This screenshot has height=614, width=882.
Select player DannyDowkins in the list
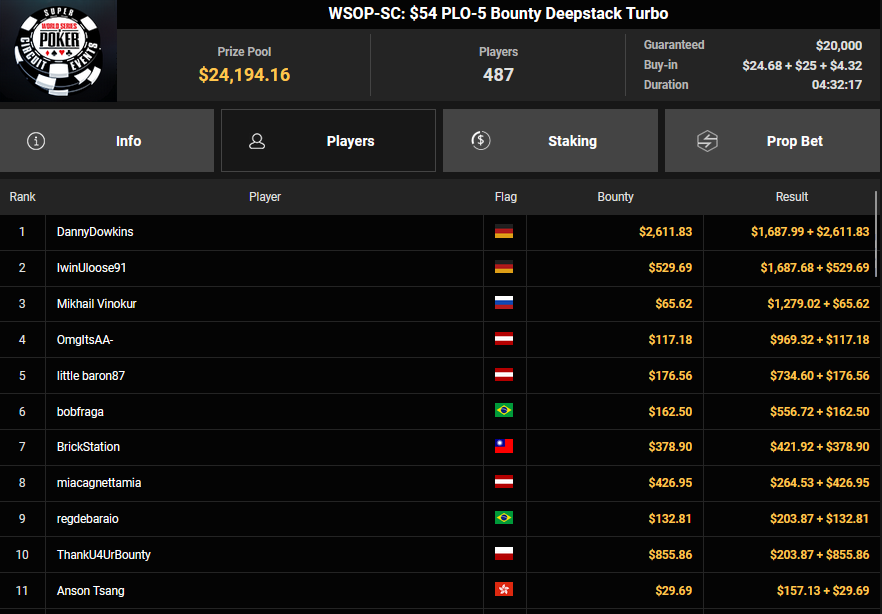(x=95, y=232)
